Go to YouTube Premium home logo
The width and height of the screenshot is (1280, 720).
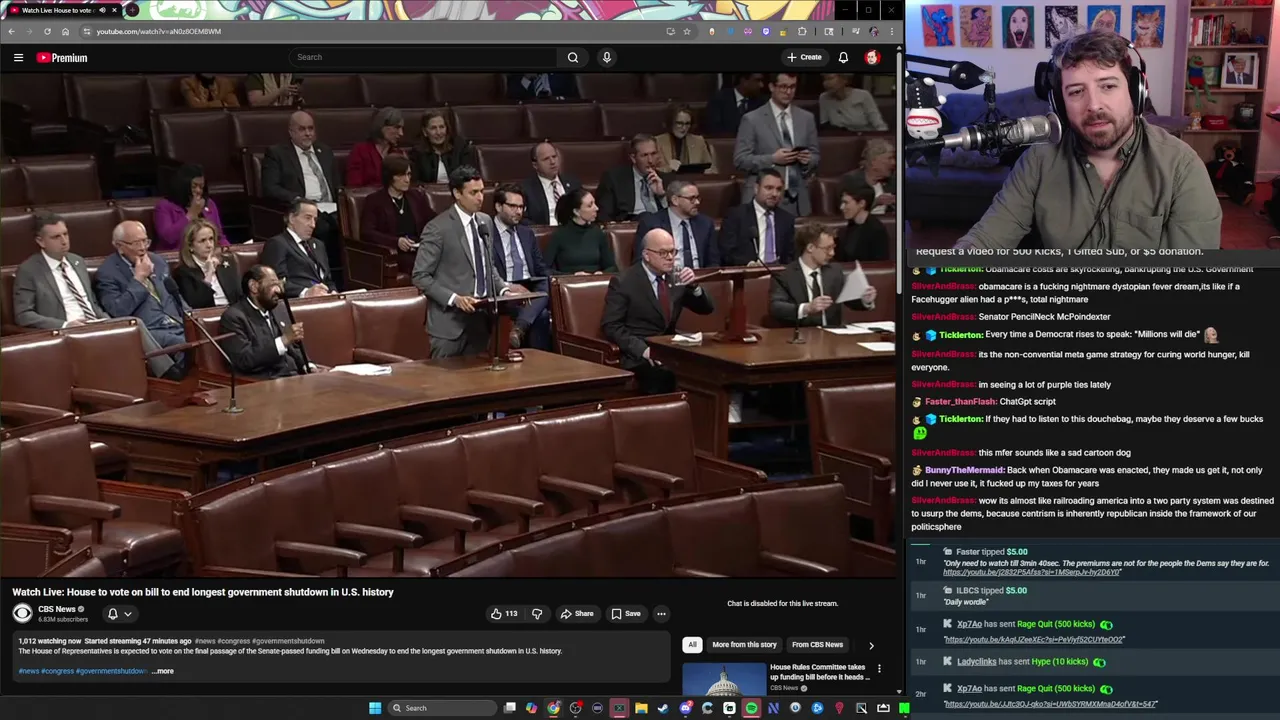click(62, 58)
